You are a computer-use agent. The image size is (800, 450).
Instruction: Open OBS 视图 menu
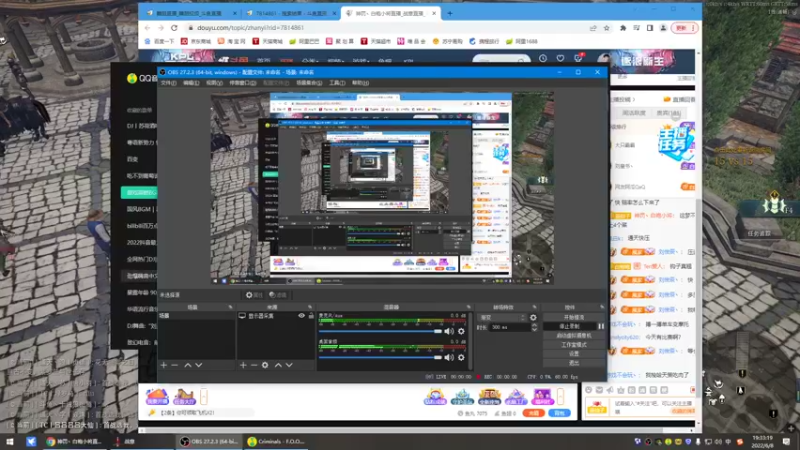[214, 83]
